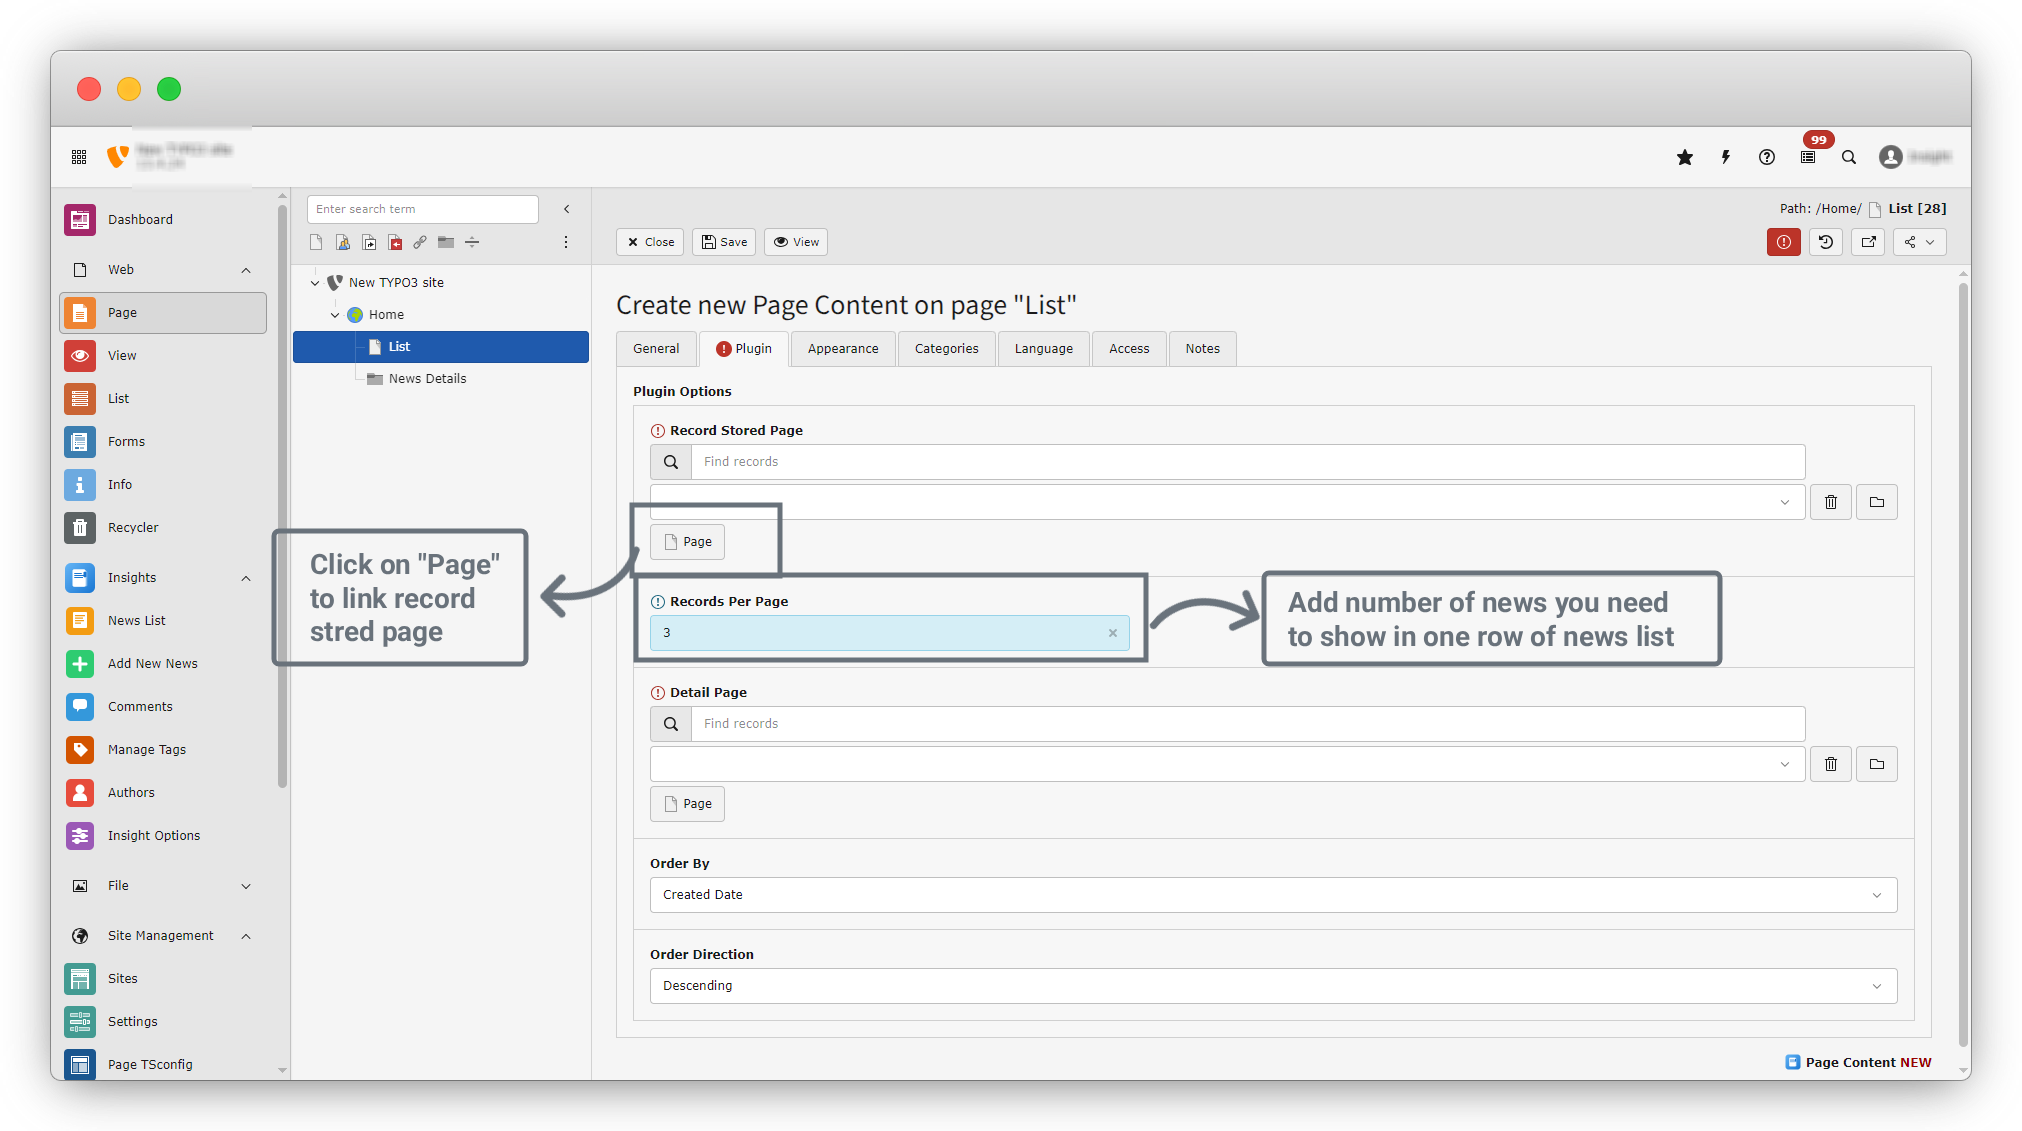Click Page button under Record Stored Page
The image size is (2022, 1131).
click(x=688, y=542)
